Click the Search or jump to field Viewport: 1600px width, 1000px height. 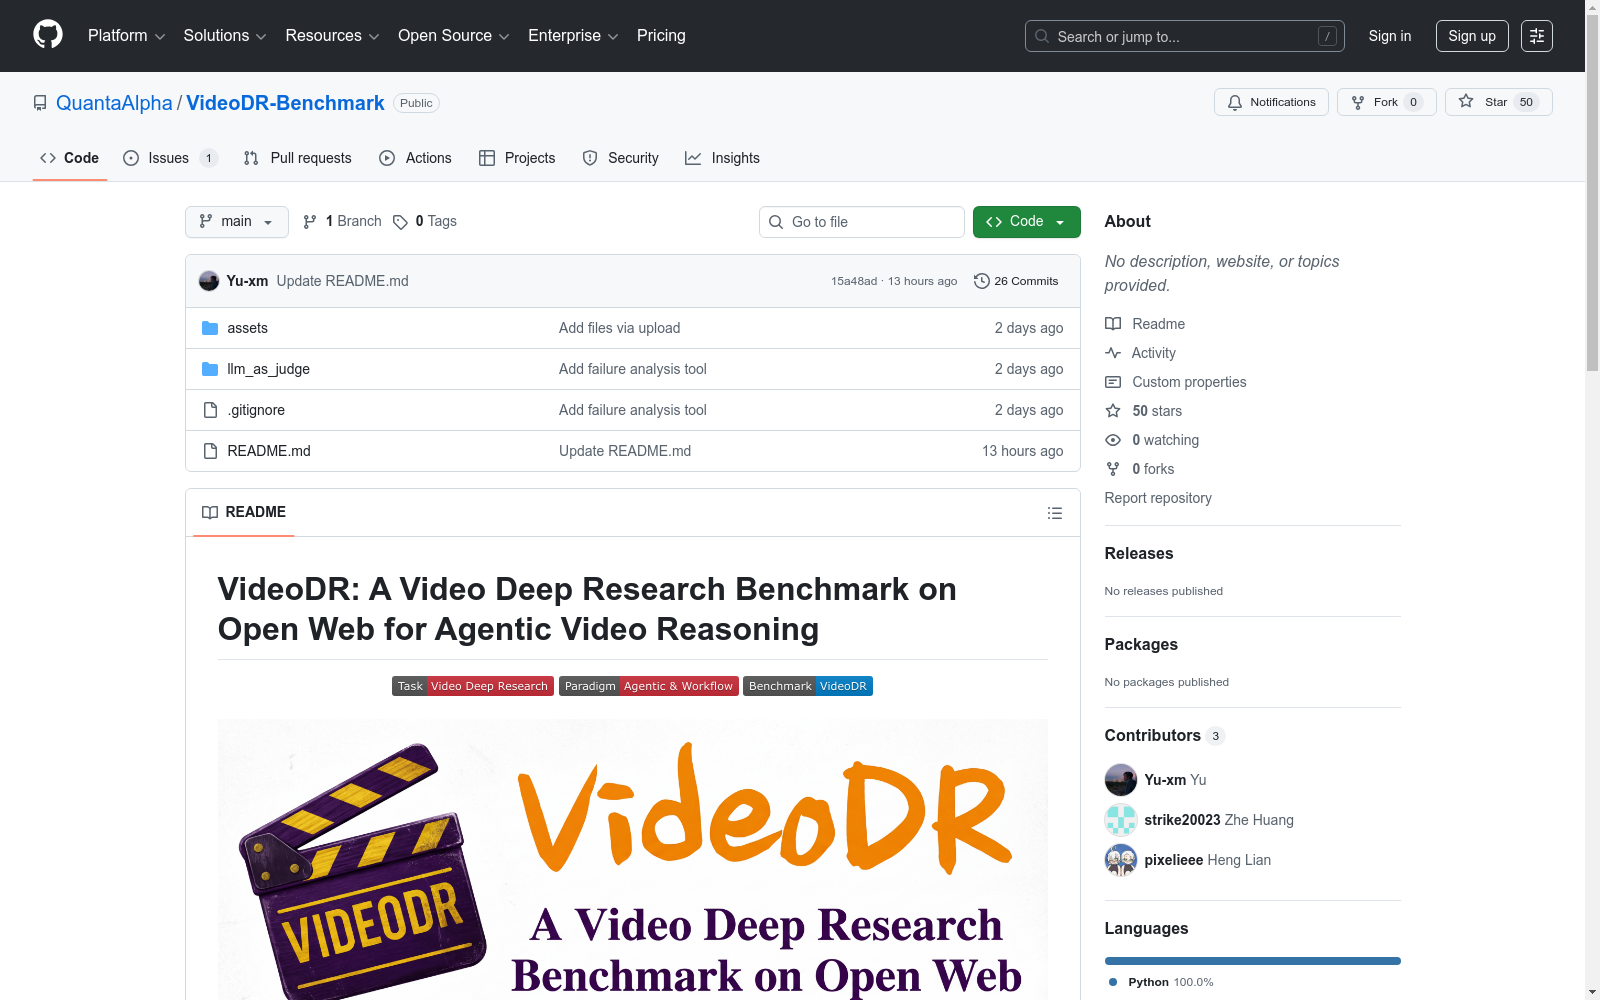click(x=1185, y=36)
